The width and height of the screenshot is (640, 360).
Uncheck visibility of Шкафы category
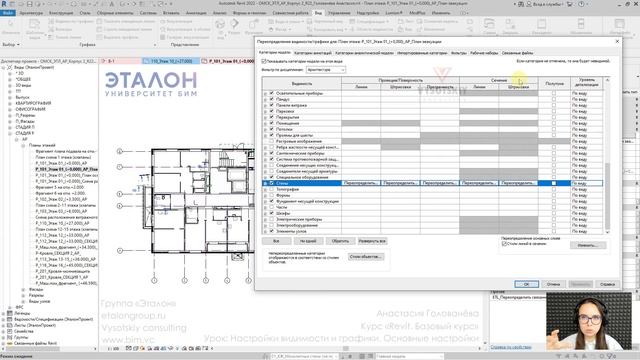click(x=272, y=213)
